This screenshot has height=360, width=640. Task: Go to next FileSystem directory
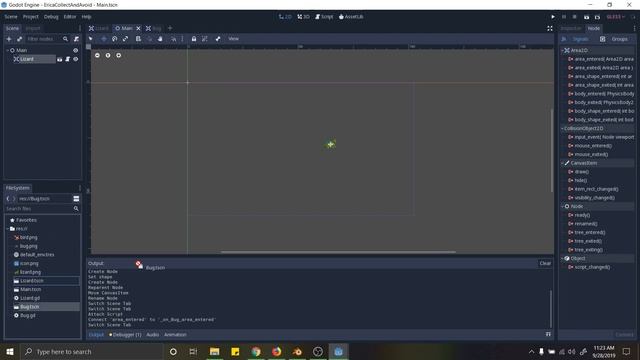(x=13, y=199)
